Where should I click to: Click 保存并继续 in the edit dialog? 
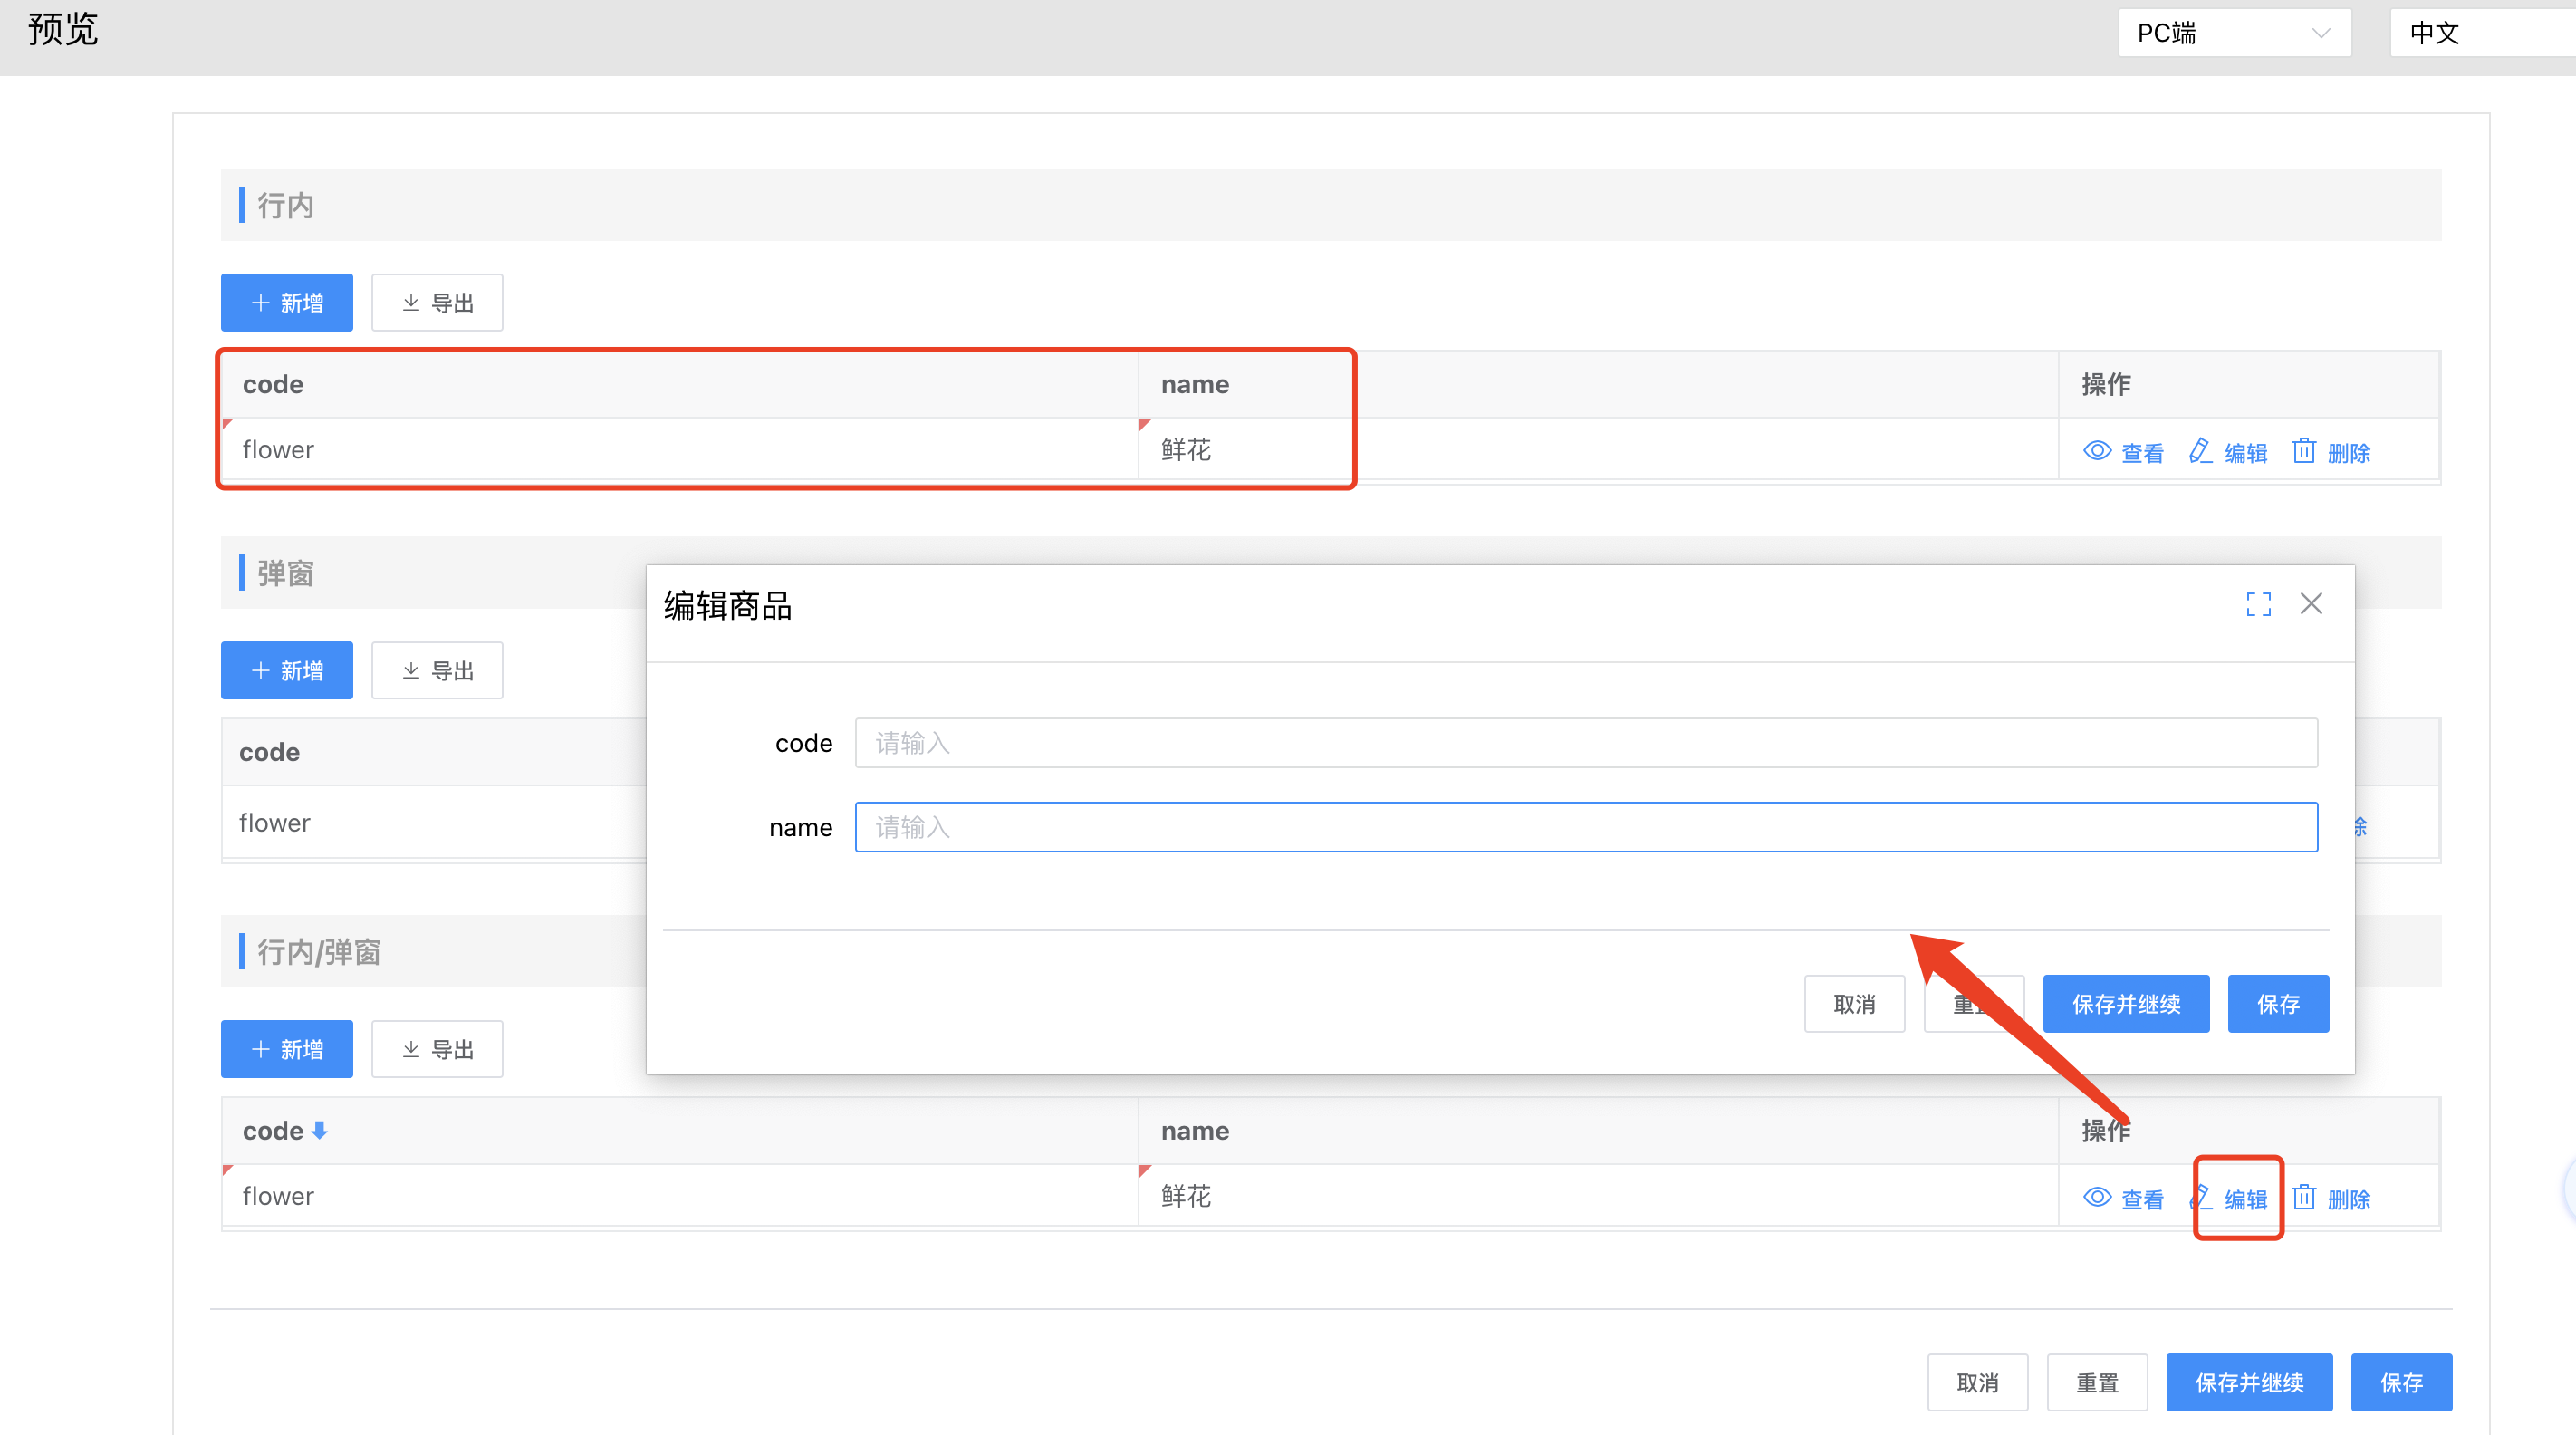(2126, 1004)
